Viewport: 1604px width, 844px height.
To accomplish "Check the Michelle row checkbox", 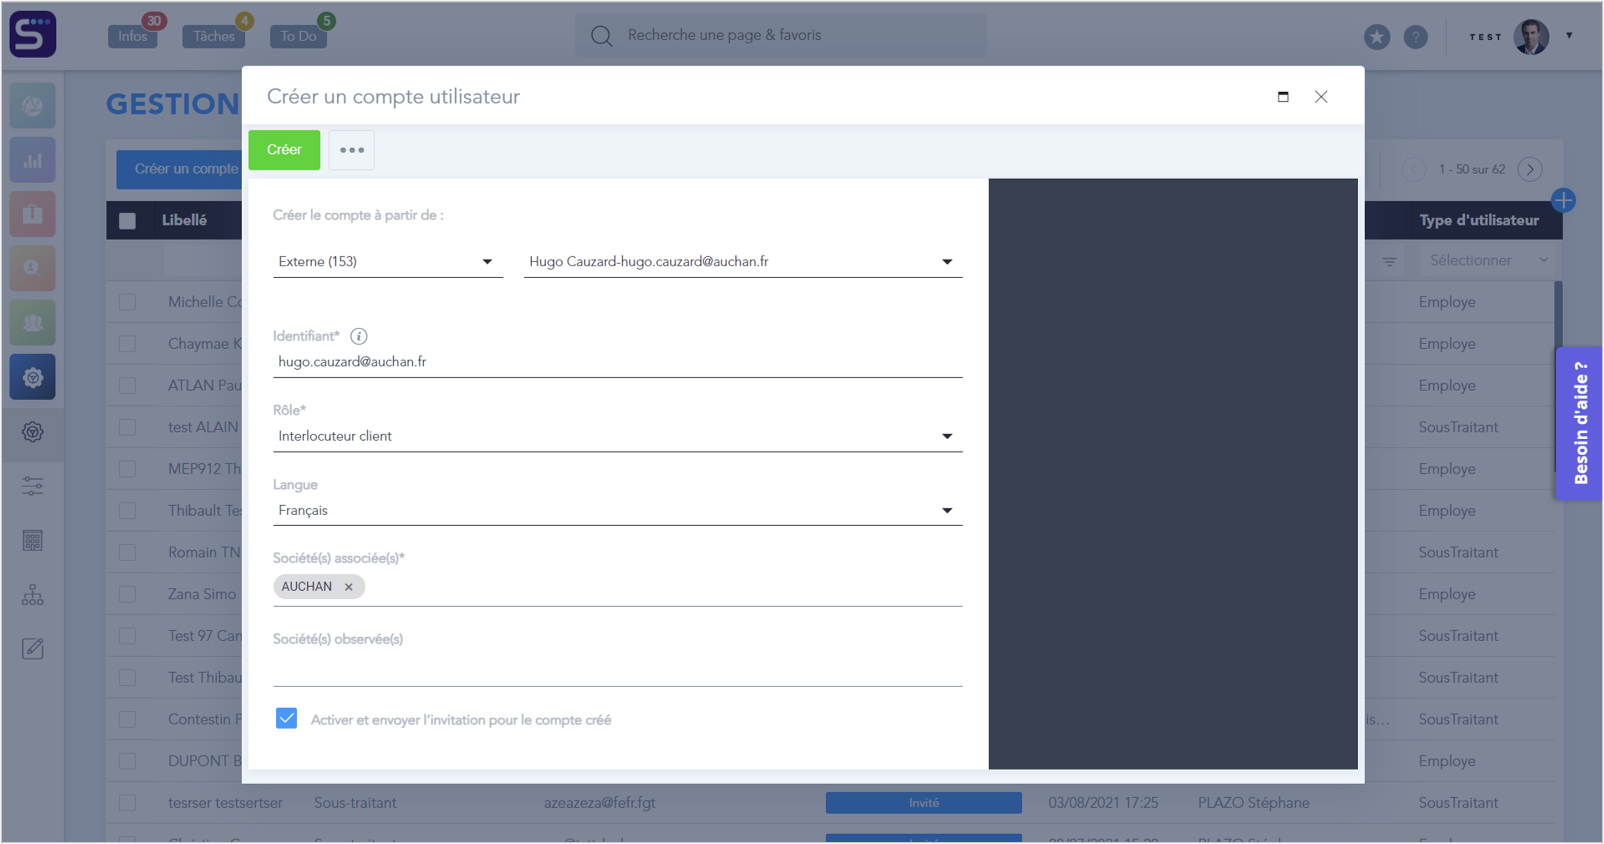I will pos(127,302).
